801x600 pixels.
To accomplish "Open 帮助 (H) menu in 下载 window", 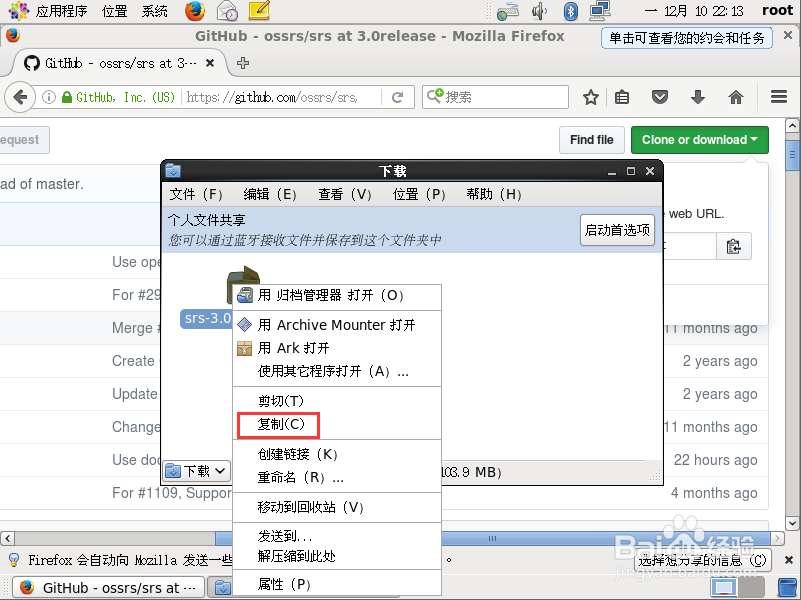I will [493, 194].
